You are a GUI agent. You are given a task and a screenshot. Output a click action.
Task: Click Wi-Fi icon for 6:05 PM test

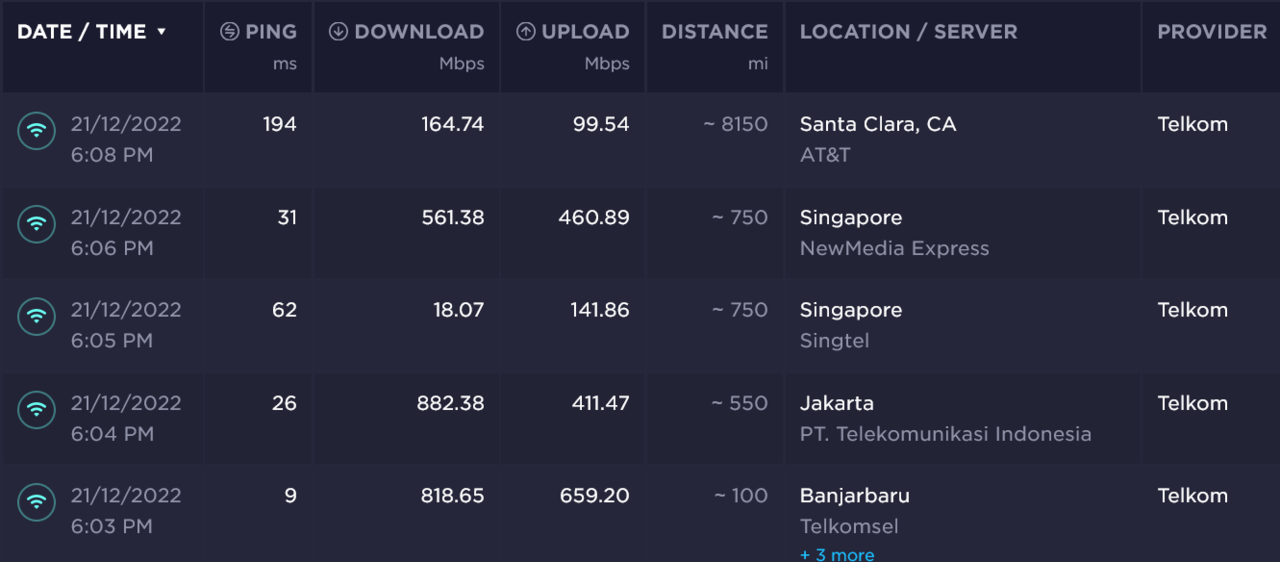coord(37,316)
